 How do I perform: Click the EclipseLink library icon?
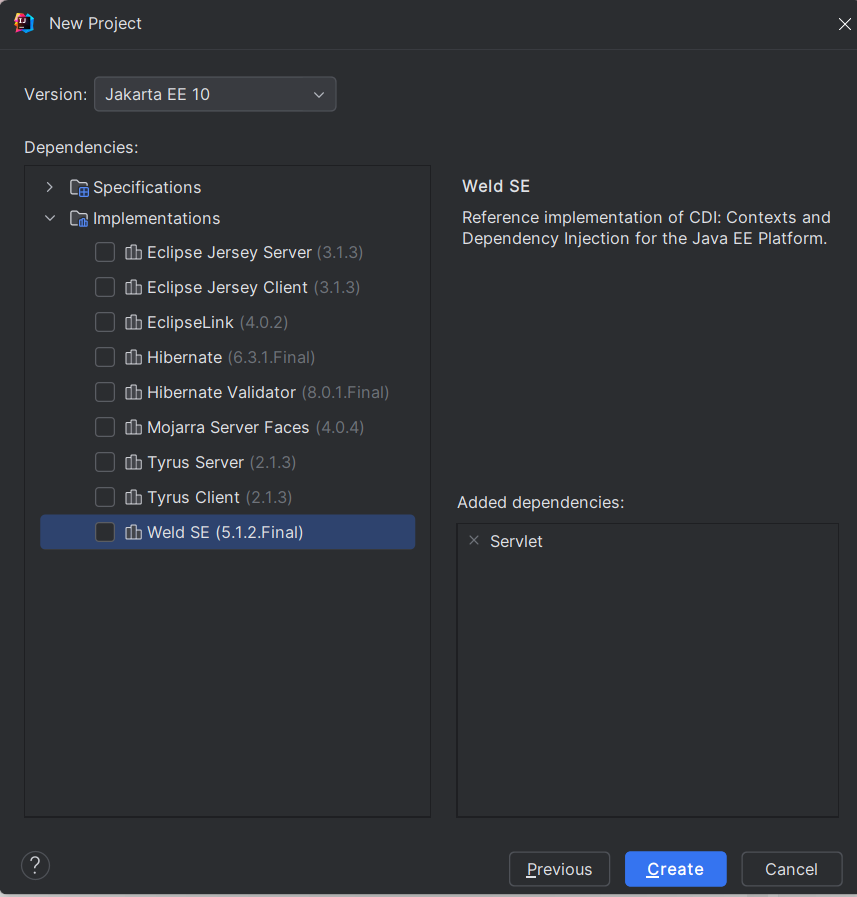coord(133,322)
